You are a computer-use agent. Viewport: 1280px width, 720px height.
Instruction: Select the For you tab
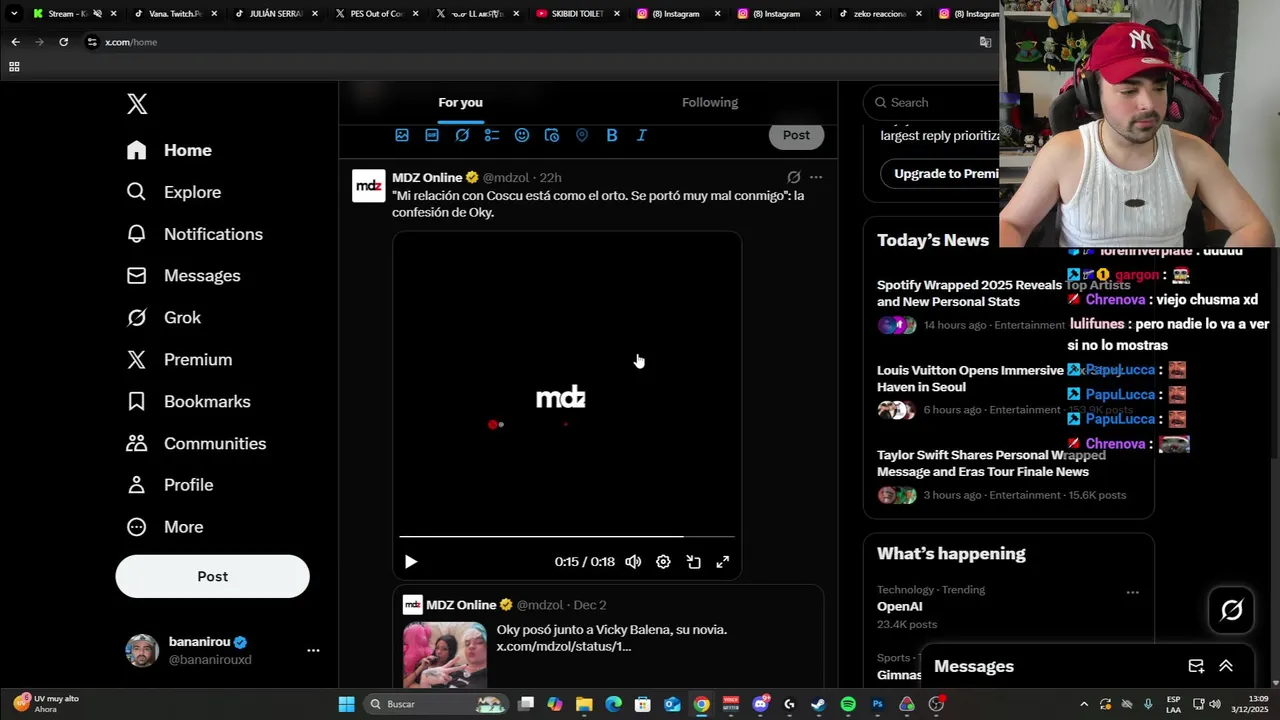(460, 102)
